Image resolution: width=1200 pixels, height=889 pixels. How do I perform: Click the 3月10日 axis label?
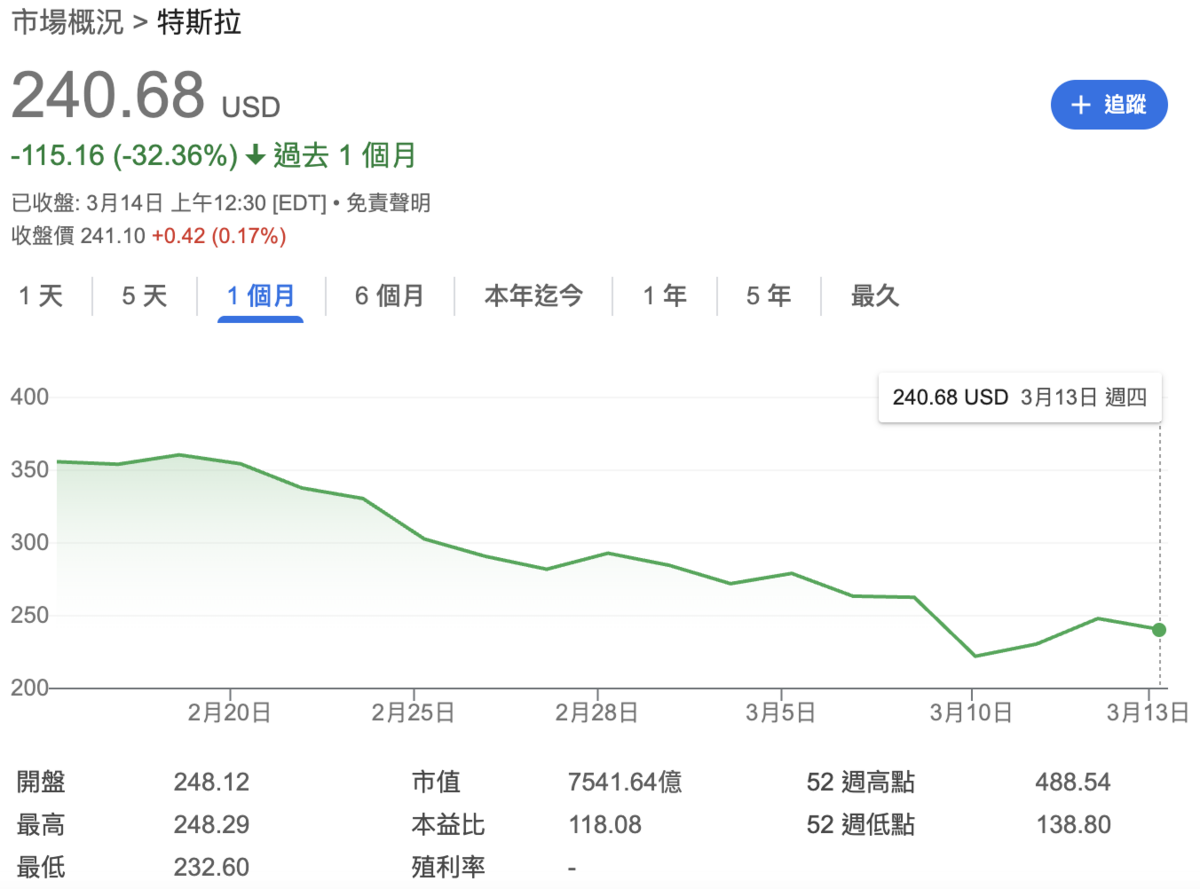[971, 713]
